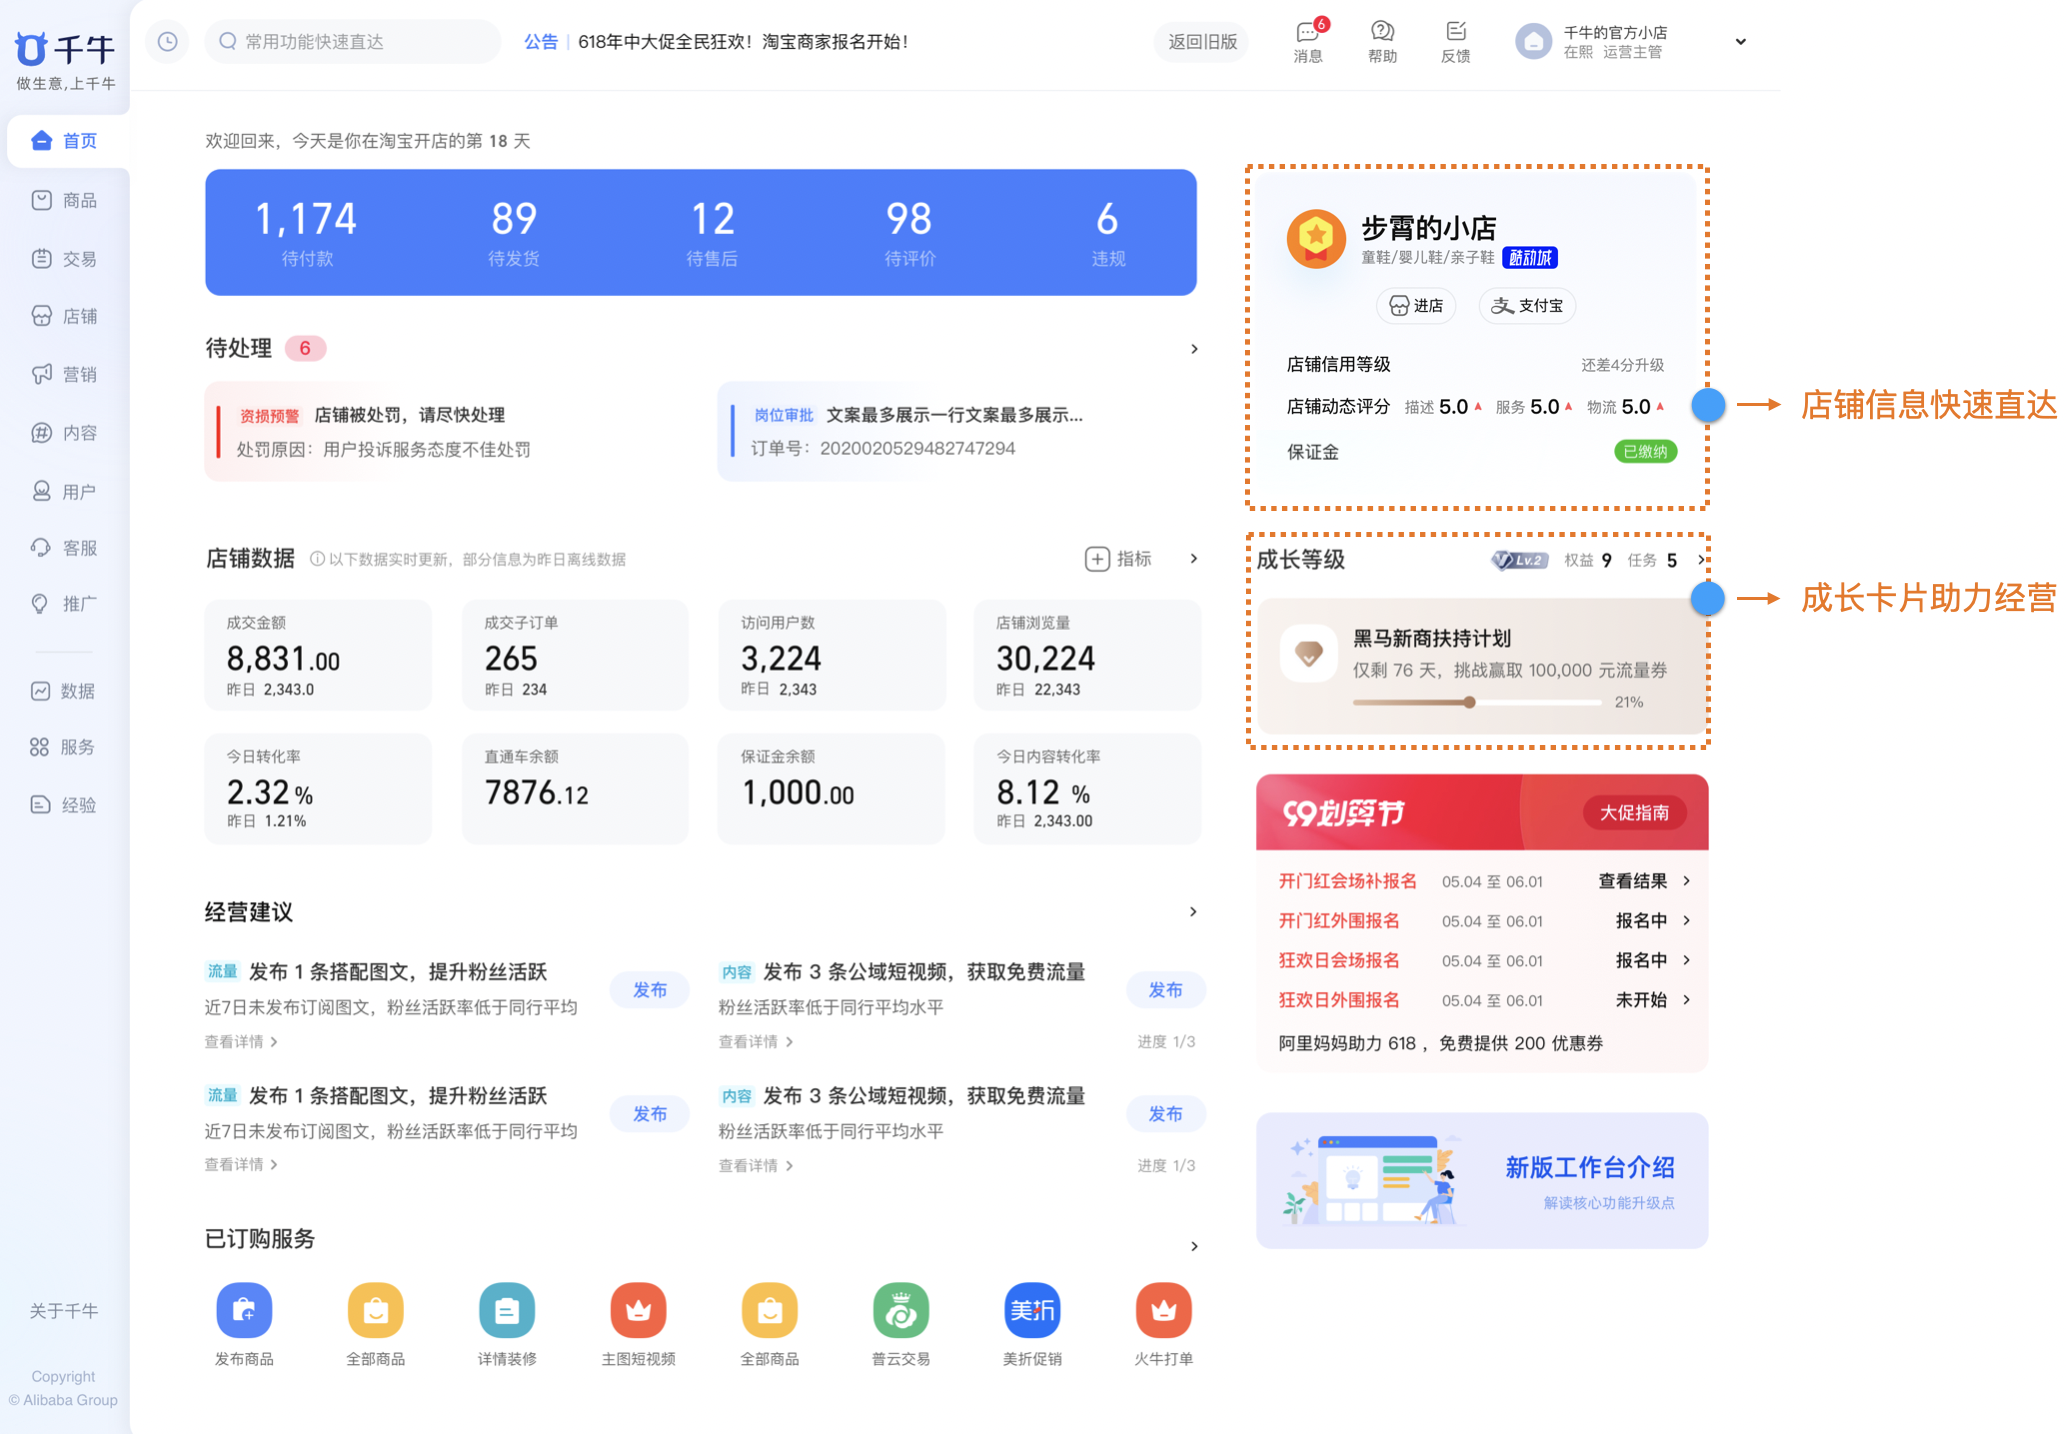Expand the 待处理 section chevron

coord(1194,349)
